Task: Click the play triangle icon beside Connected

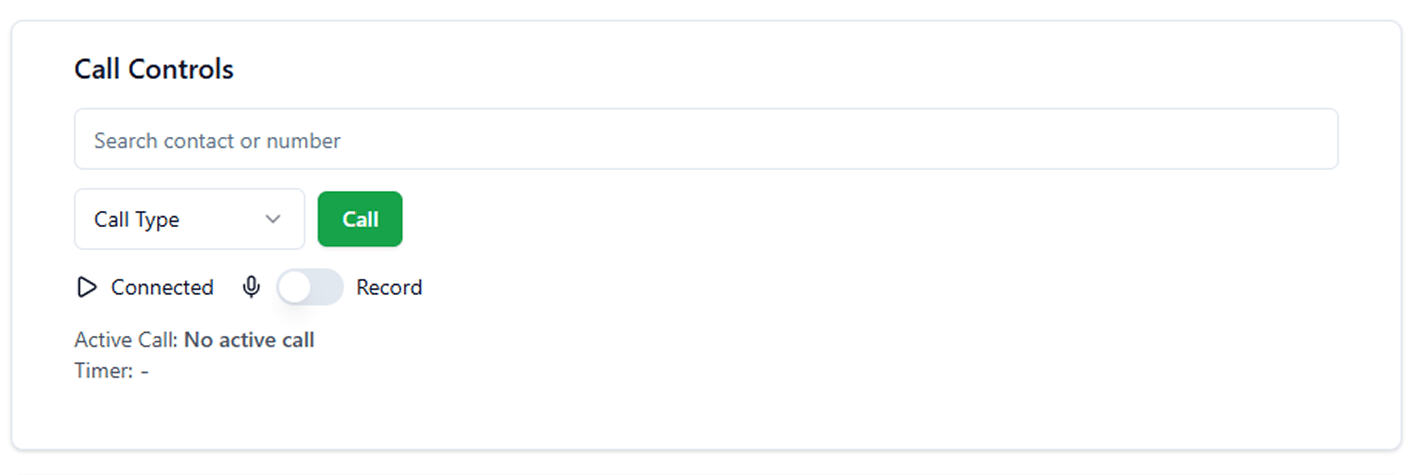Action: coord(87,288)
